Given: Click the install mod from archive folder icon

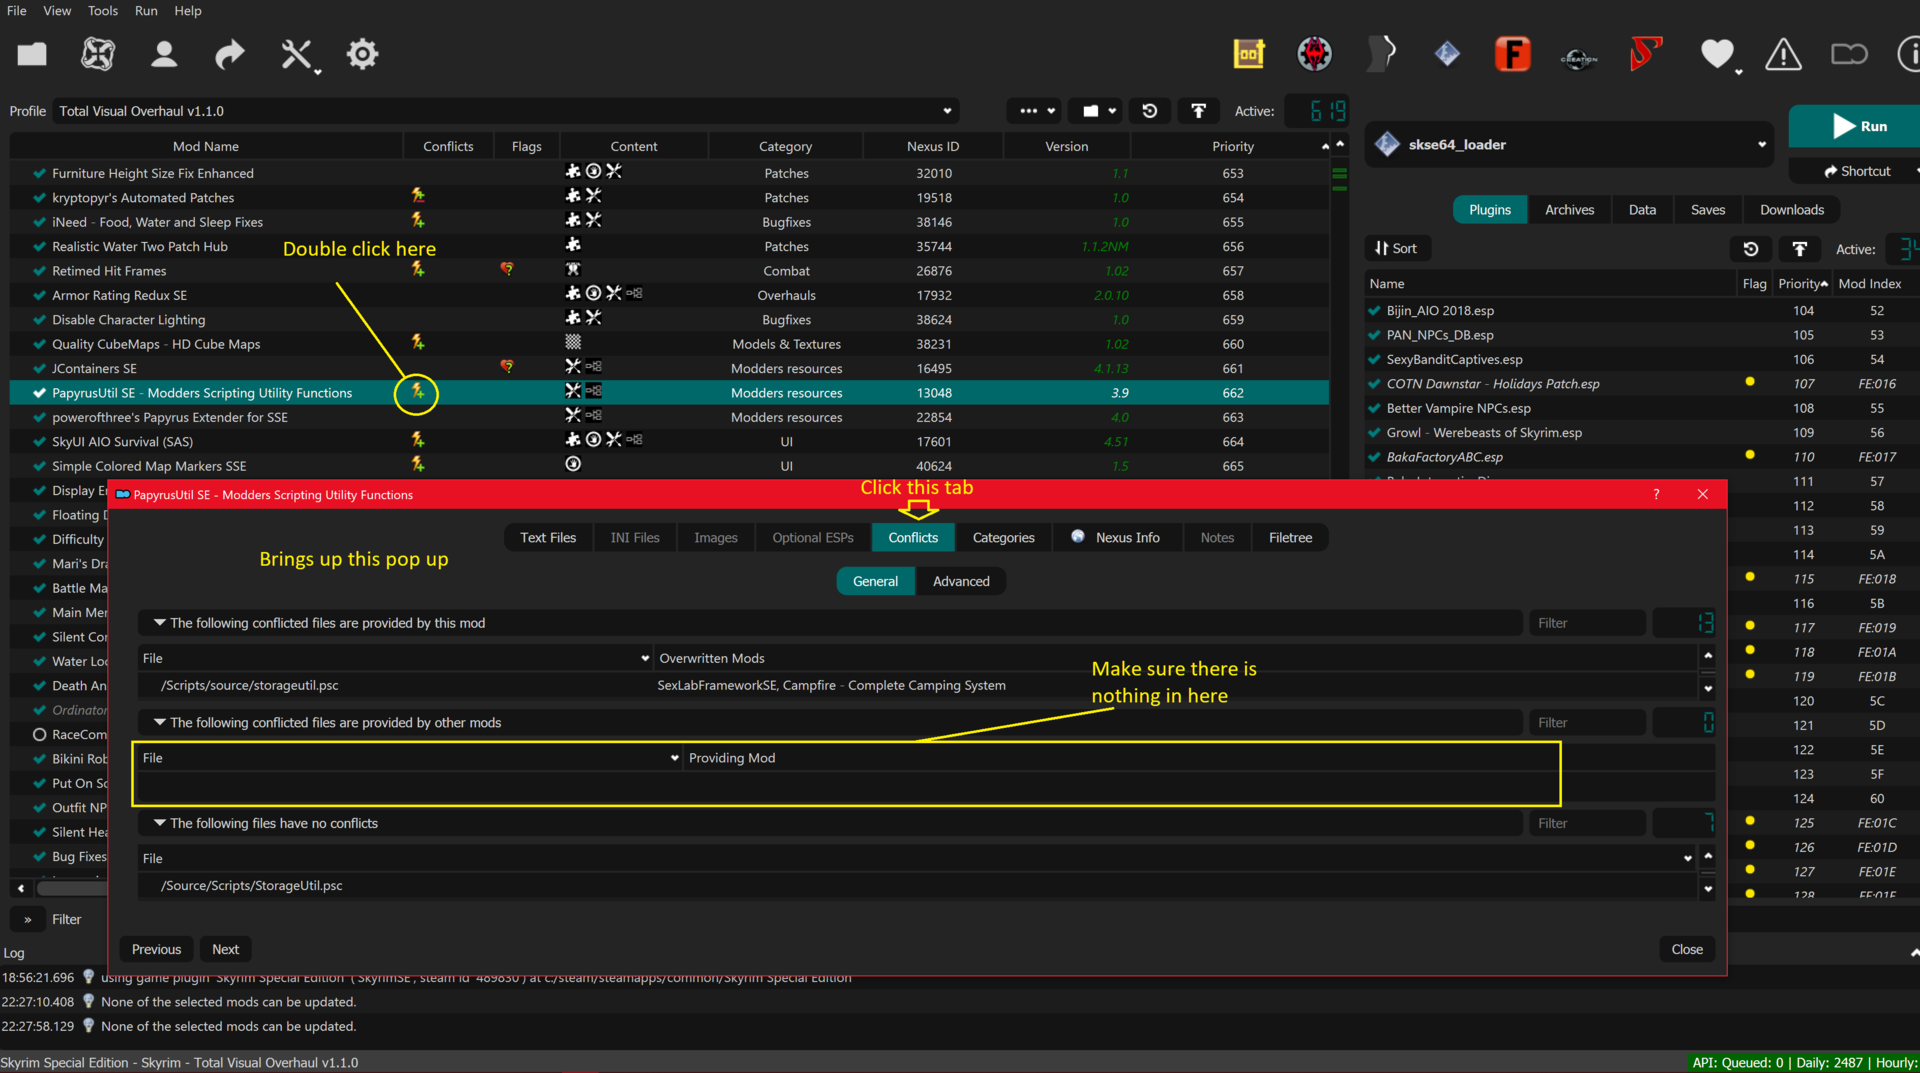Looking at the screenshot, I should pos(32,54).
